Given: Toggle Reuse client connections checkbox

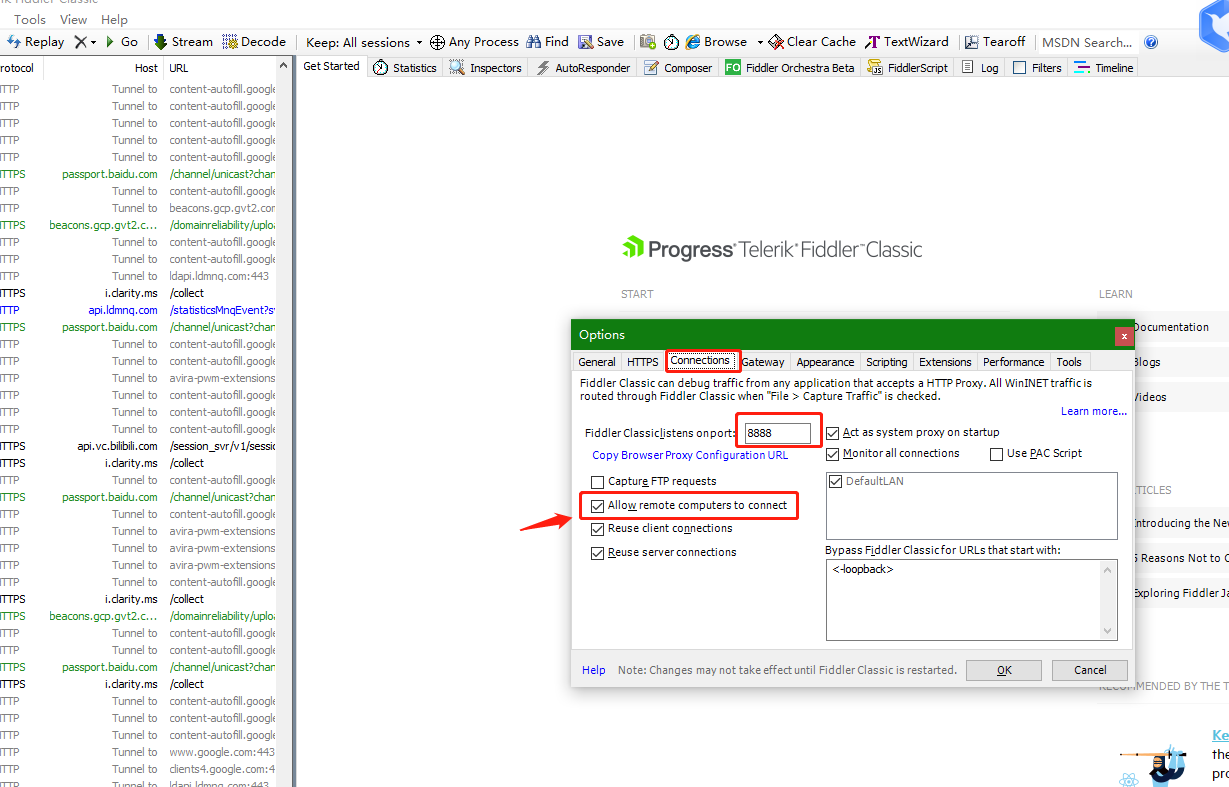Looking at the screenshot, I should click(598, 529).
